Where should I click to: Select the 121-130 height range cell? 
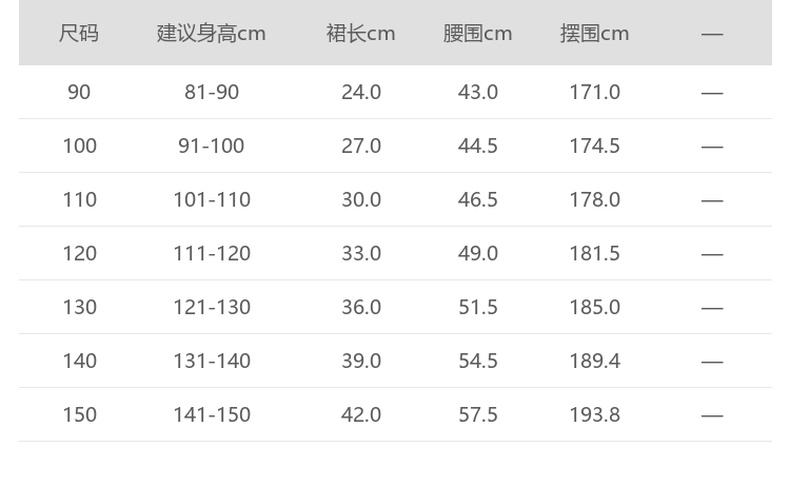[x=211, y=307]
